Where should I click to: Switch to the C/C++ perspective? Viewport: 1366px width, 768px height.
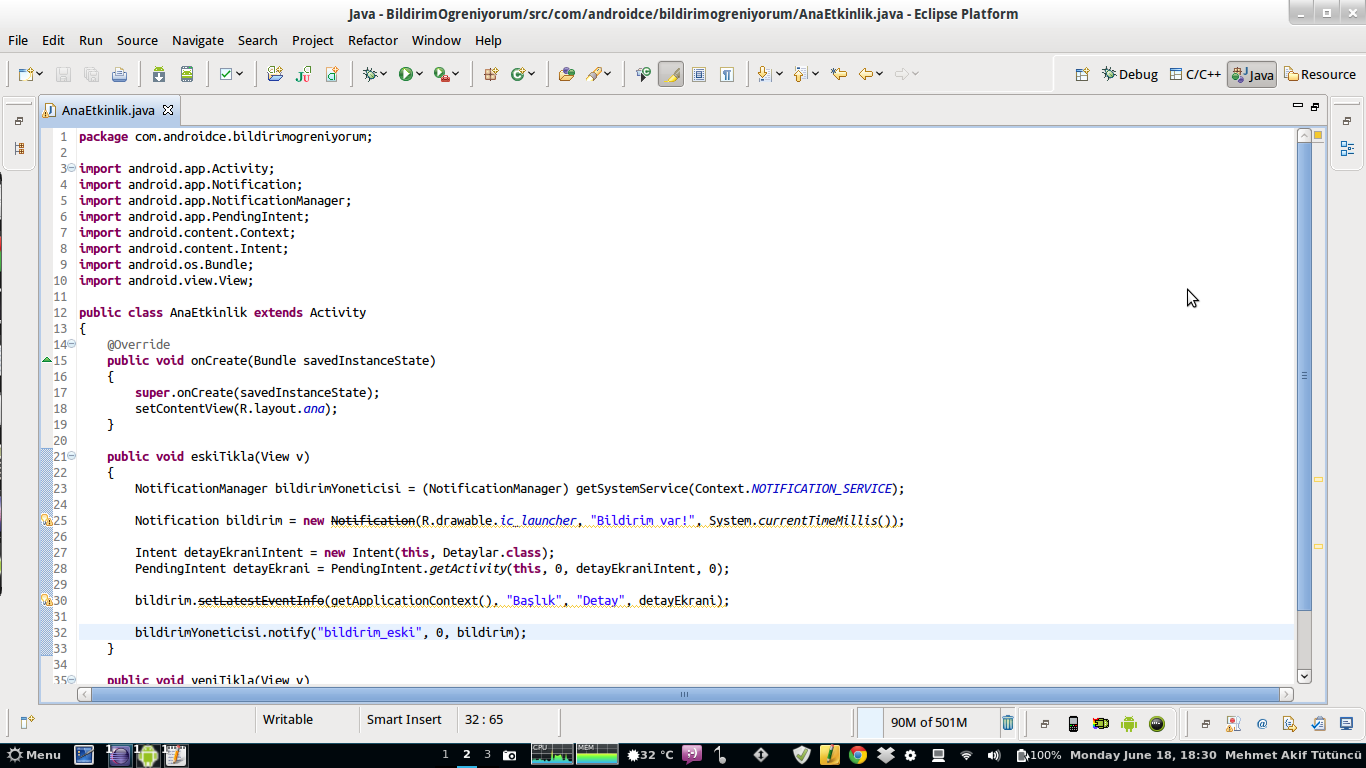coord(1195,74)
